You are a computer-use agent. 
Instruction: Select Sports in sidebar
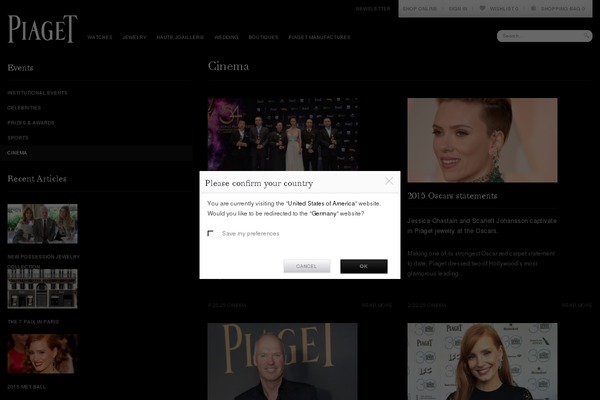pyautogui.click(x=18, y=137)
